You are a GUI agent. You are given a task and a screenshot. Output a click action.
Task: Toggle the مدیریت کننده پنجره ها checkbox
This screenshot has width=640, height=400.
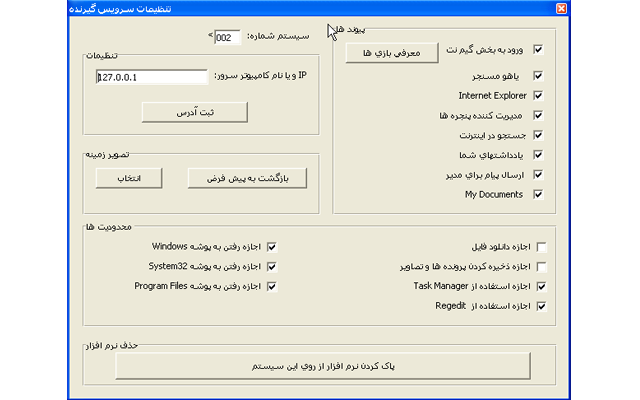click(x=539, y=115)
